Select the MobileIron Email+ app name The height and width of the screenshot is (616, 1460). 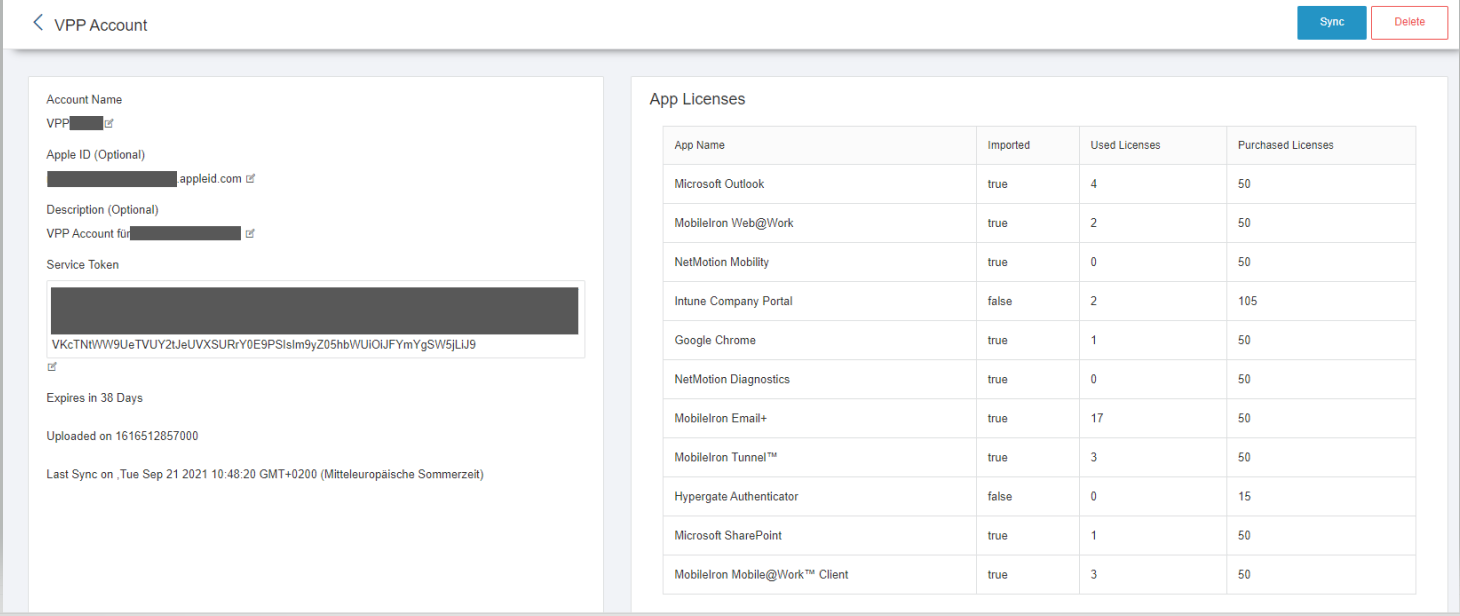tap(721, 418)
